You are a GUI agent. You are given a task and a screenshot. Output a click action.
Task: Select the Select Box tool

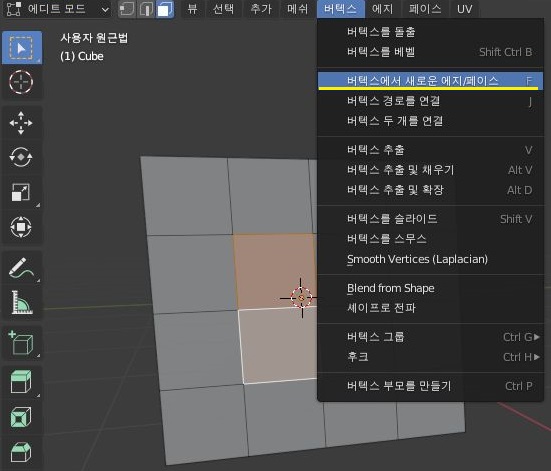point(22,47)
